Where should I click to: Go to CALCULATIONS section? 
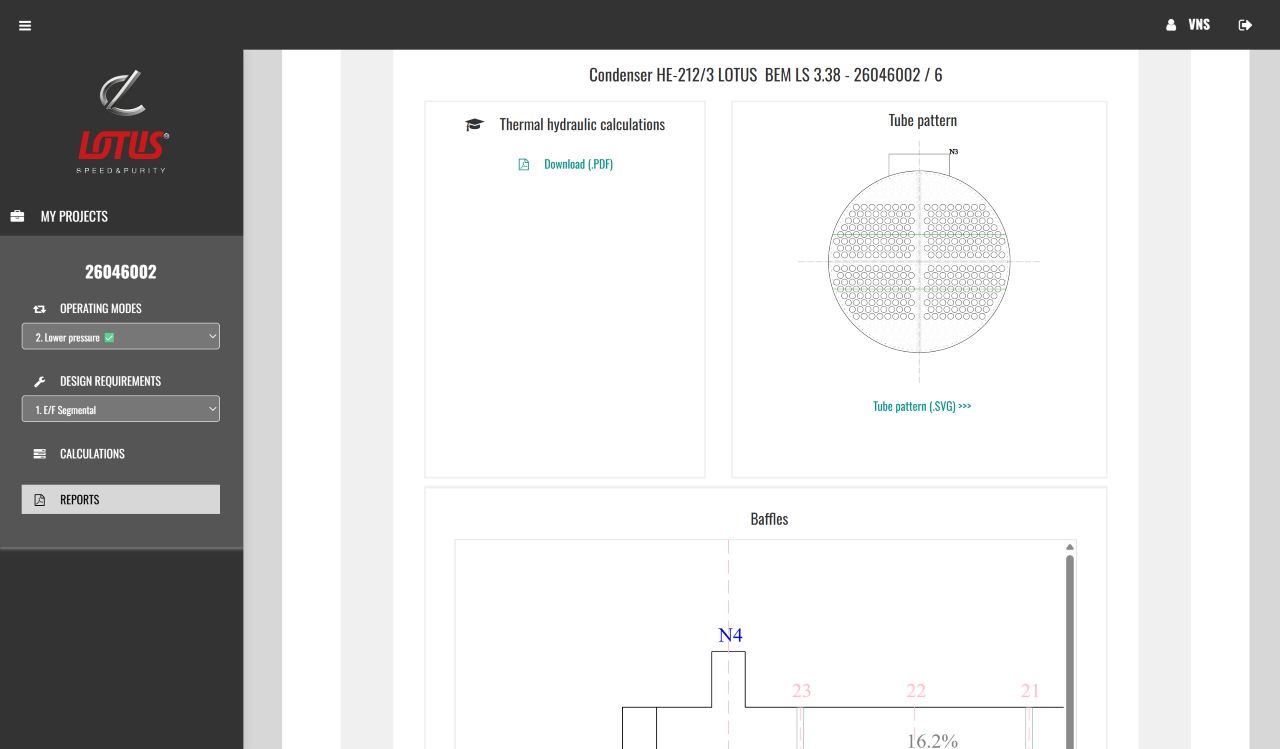pos(92,454)
